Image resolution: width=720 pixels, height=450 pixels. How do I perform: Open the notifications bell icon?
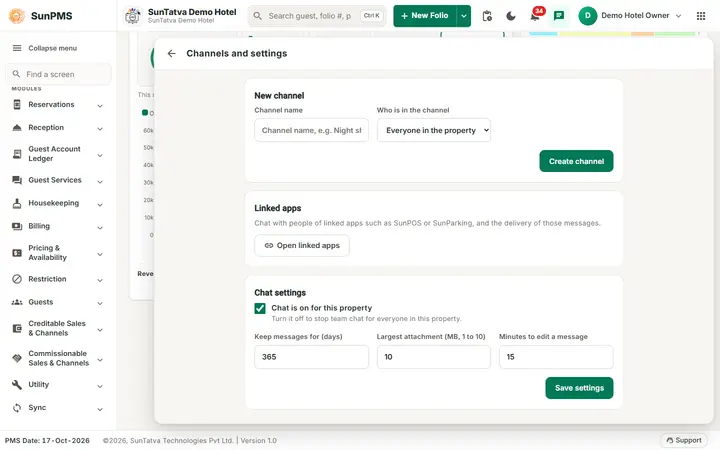pyautogui.click(x=535, y=16)
